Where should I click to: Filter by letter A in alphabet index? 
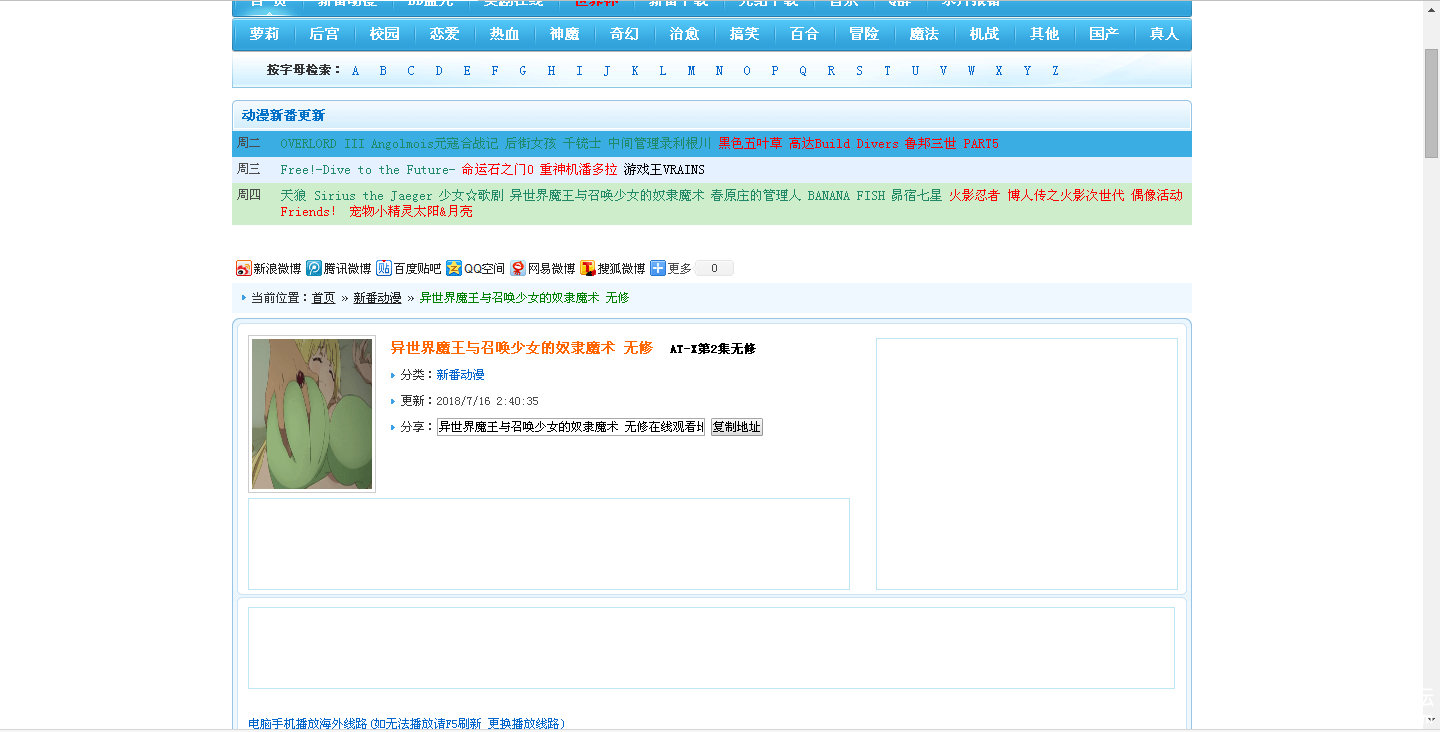coord(355,71)
